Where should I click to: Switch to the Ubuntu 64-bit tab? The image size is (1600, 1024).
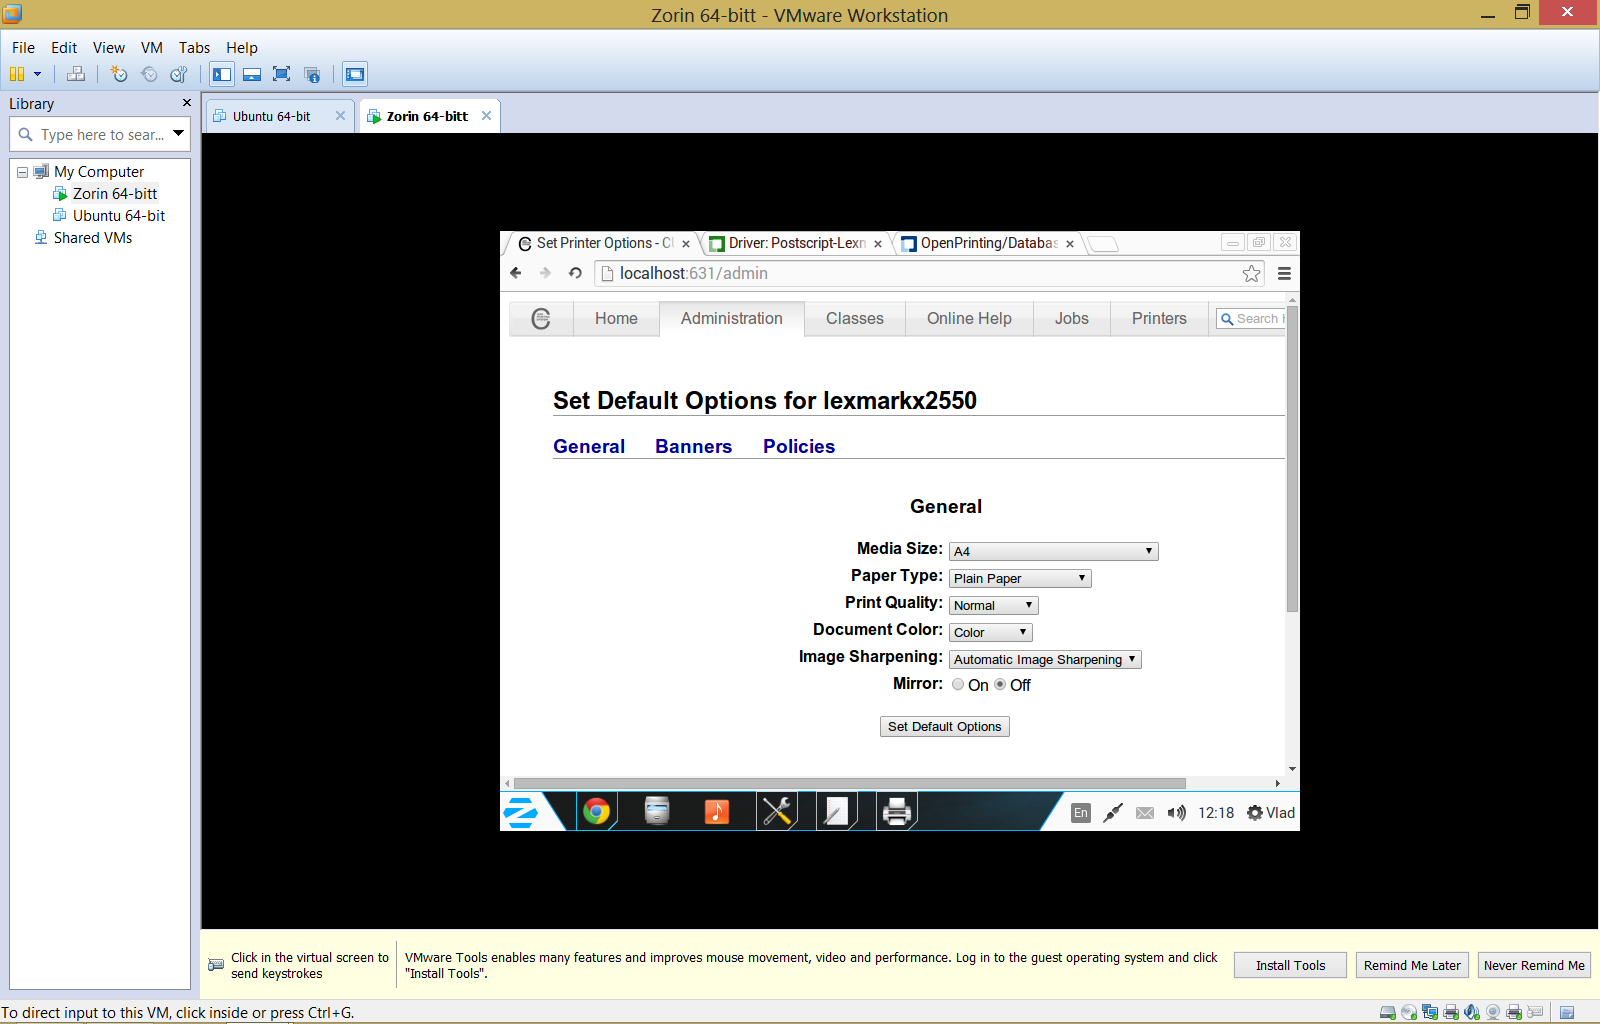click(x=272, y=116)
